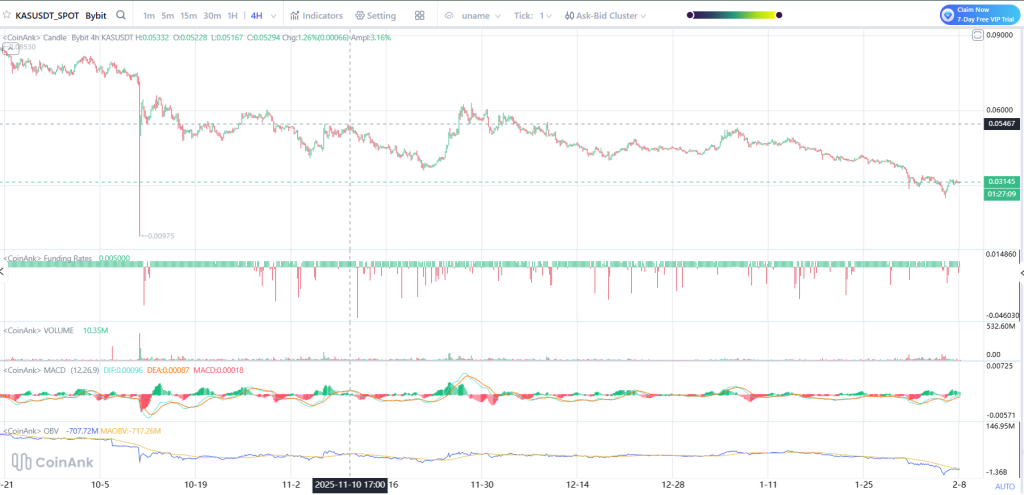Select the 1m timeframe
This screenshot has height=495, width=1024.
(149, 16)
